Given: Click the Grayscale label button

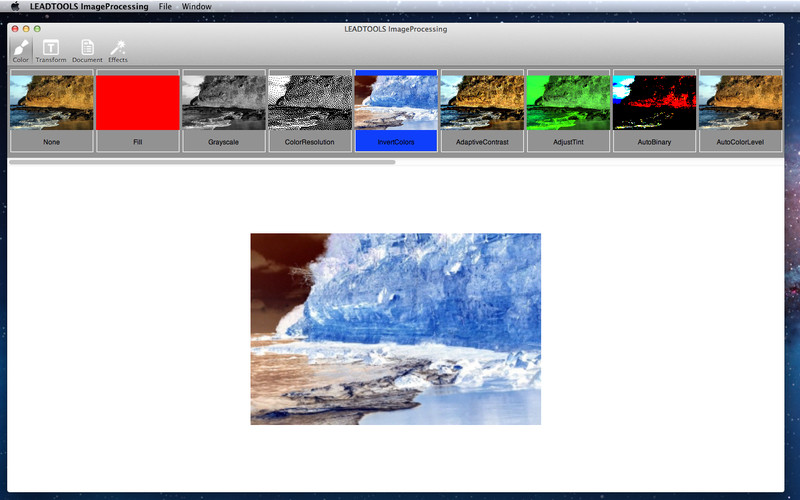Looking at the screenshot, I should pyautogui.click(x=224, y=141).
